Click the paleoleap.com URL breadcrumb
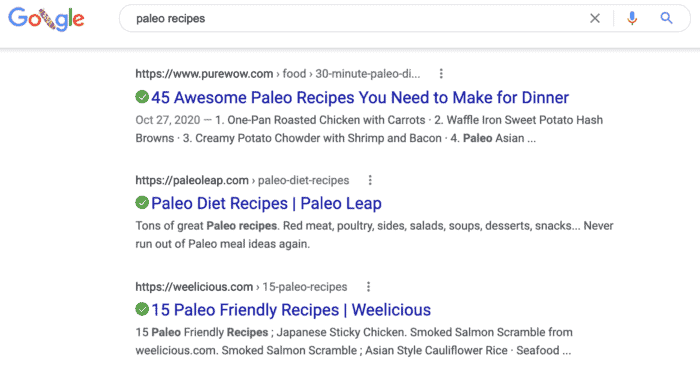 [x=242, y=180]
